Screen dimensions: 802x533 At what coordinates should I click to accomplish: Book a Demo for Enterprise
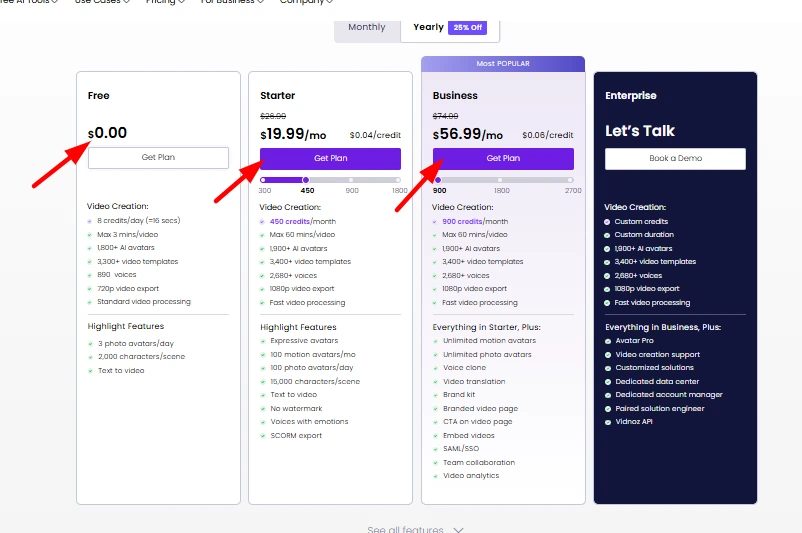(x=675, y=159)
